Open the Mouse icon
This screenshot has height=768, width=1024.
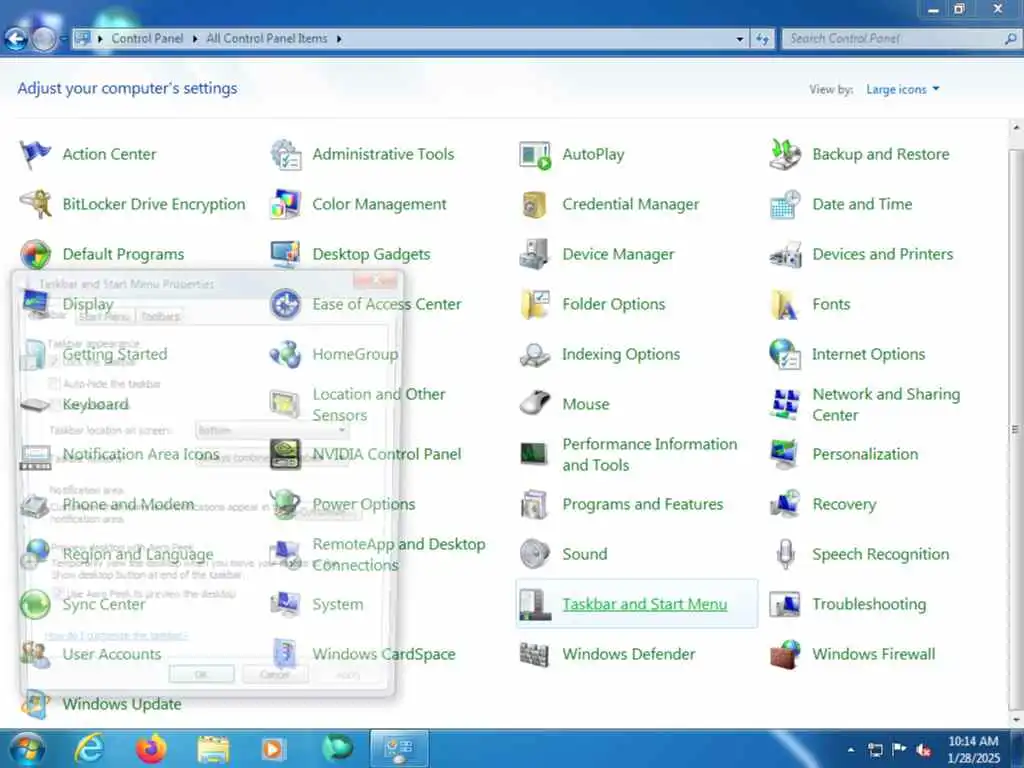tap(536, 404)
